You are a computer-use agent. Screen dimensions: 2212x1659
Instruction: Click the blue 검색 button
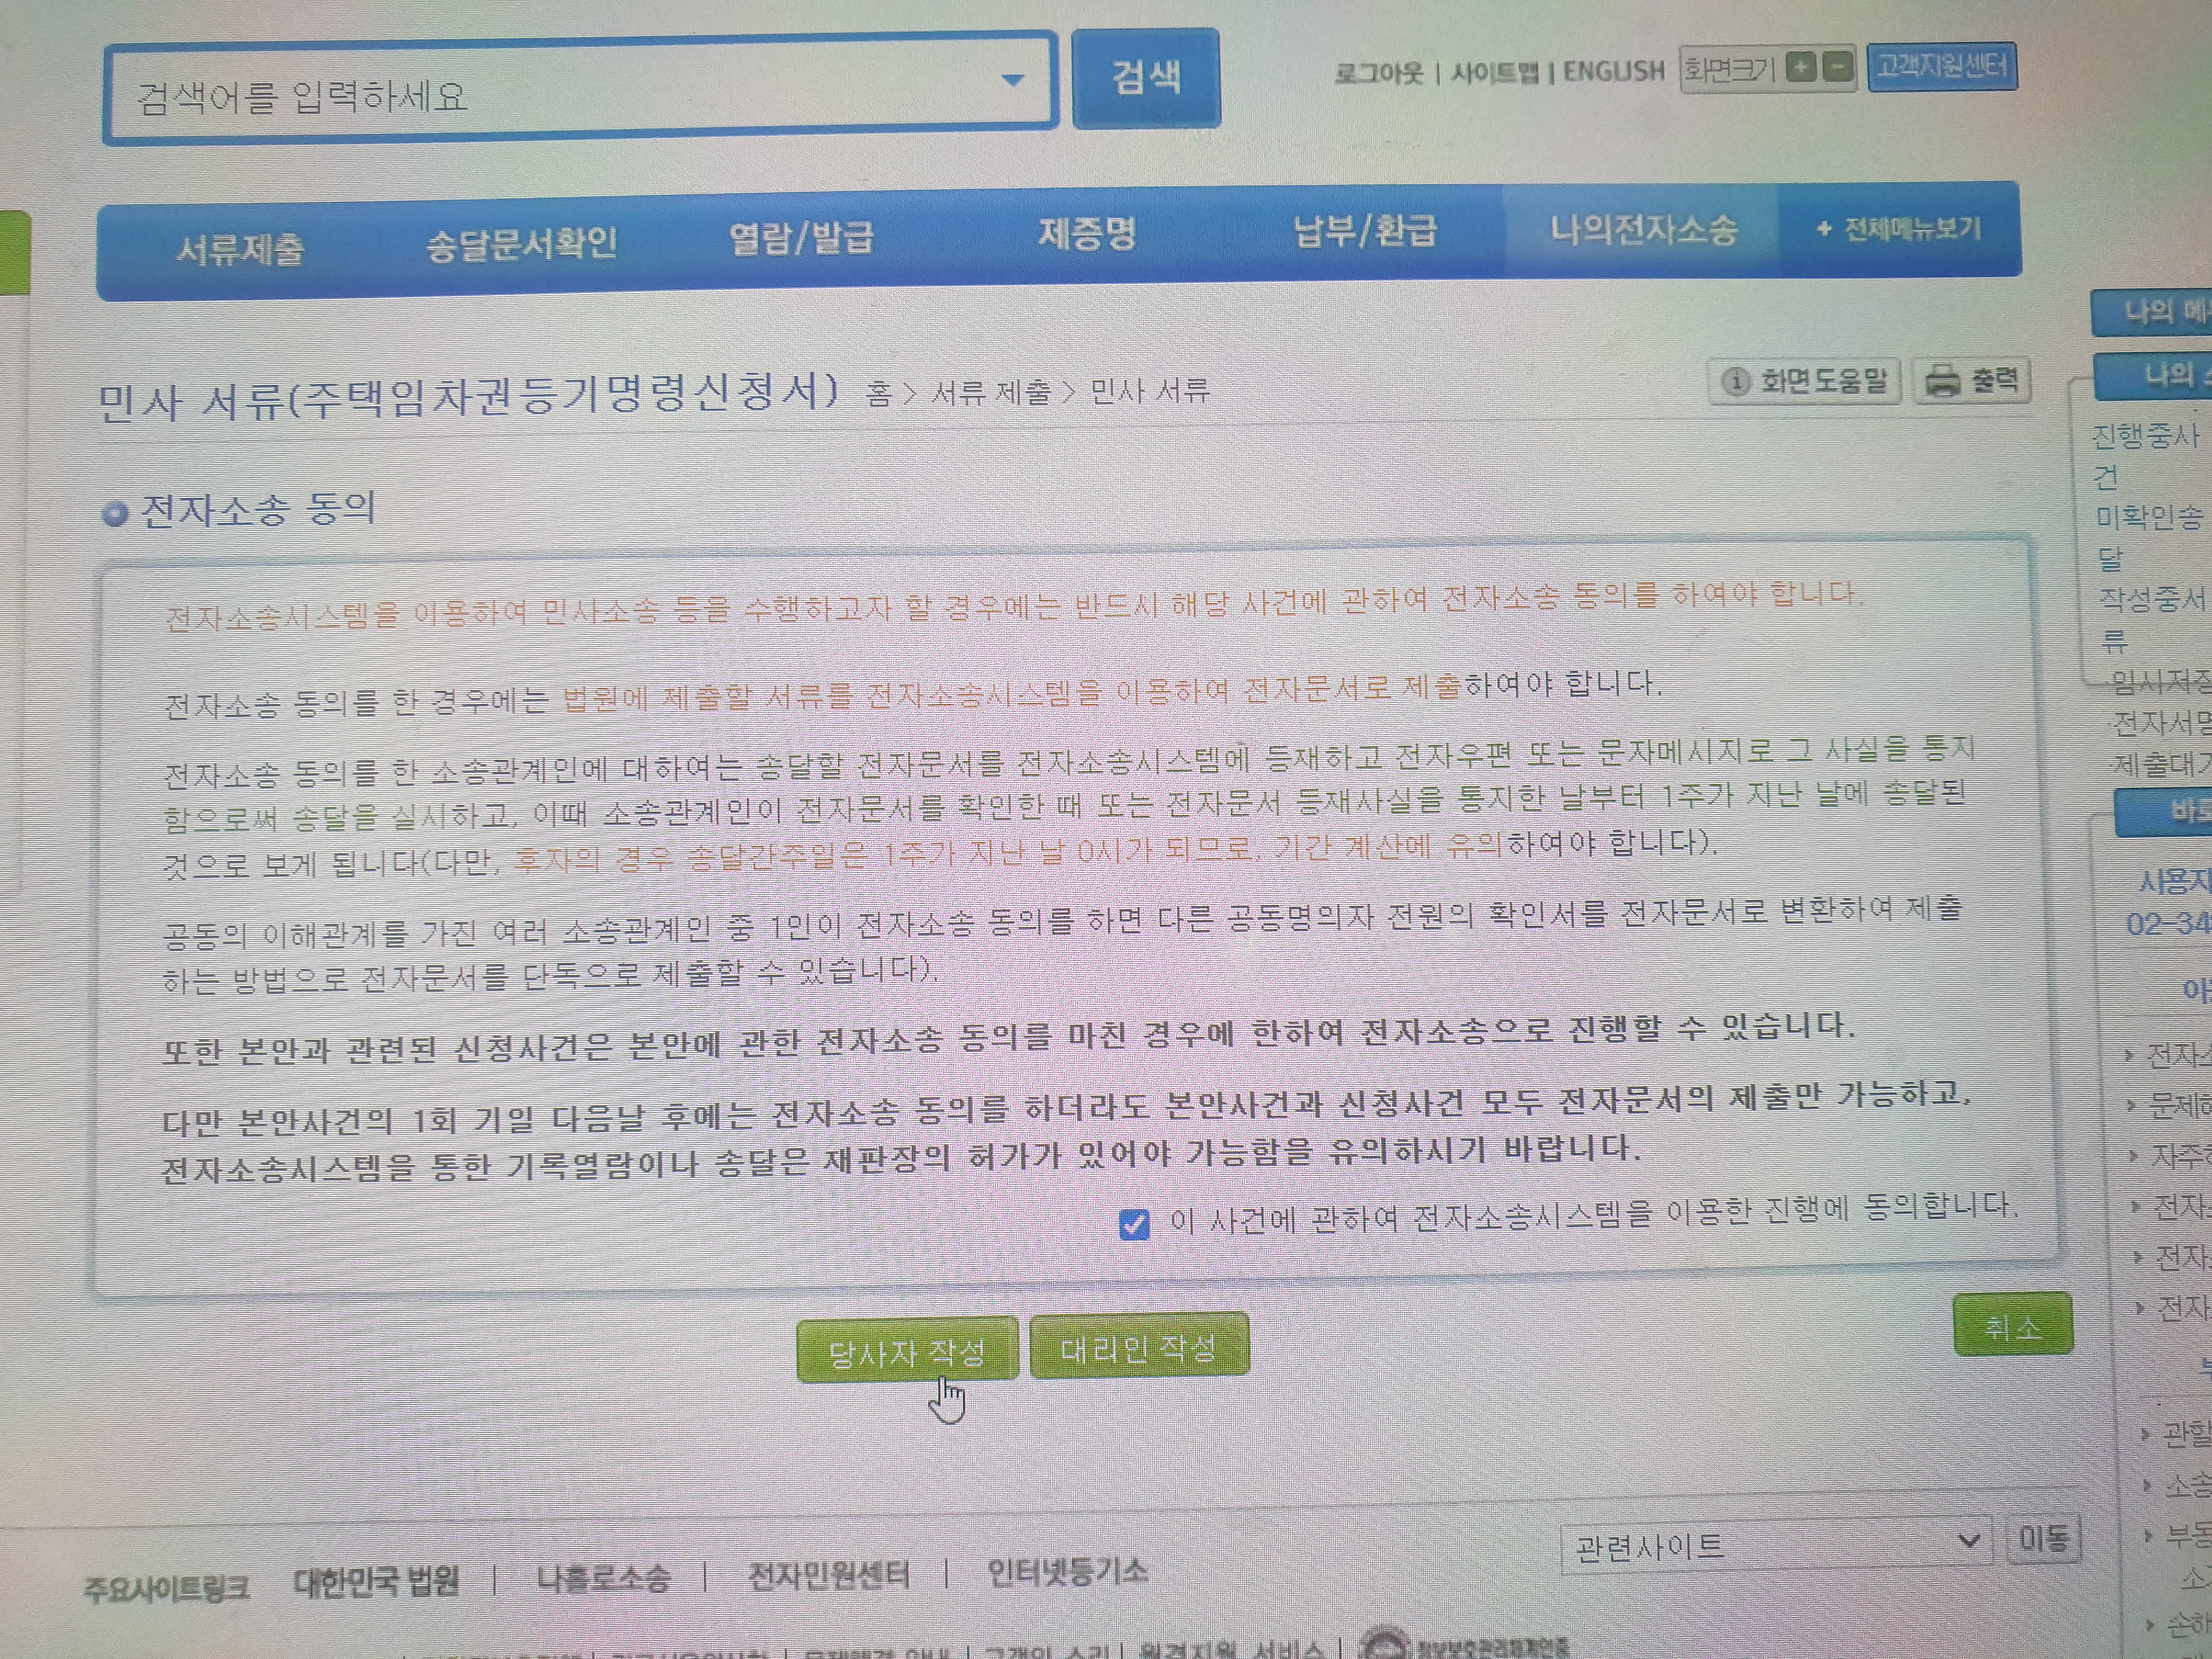click(x=1146, y=78)
